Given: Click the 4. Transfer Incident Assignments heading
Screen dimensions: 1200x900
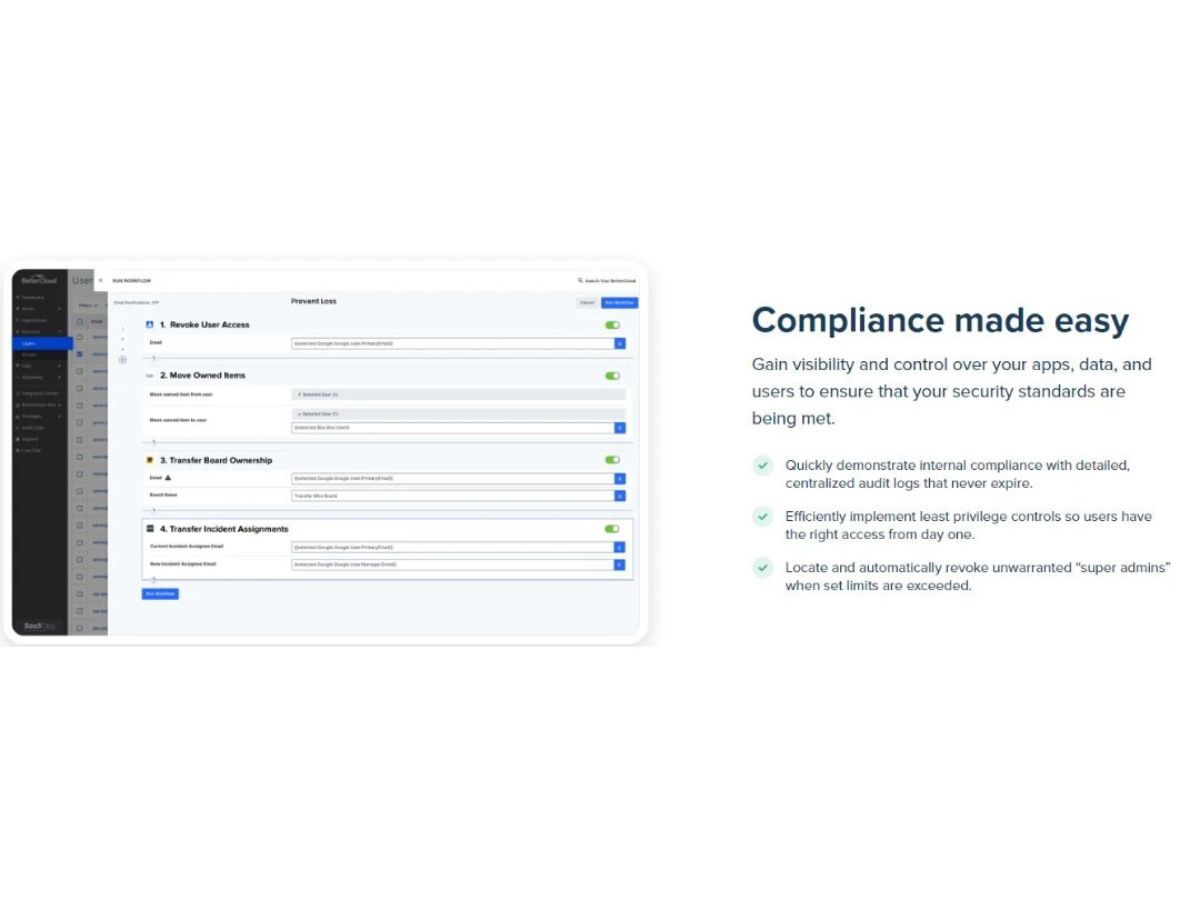Looking at the screenshot, I should [224, 529].
